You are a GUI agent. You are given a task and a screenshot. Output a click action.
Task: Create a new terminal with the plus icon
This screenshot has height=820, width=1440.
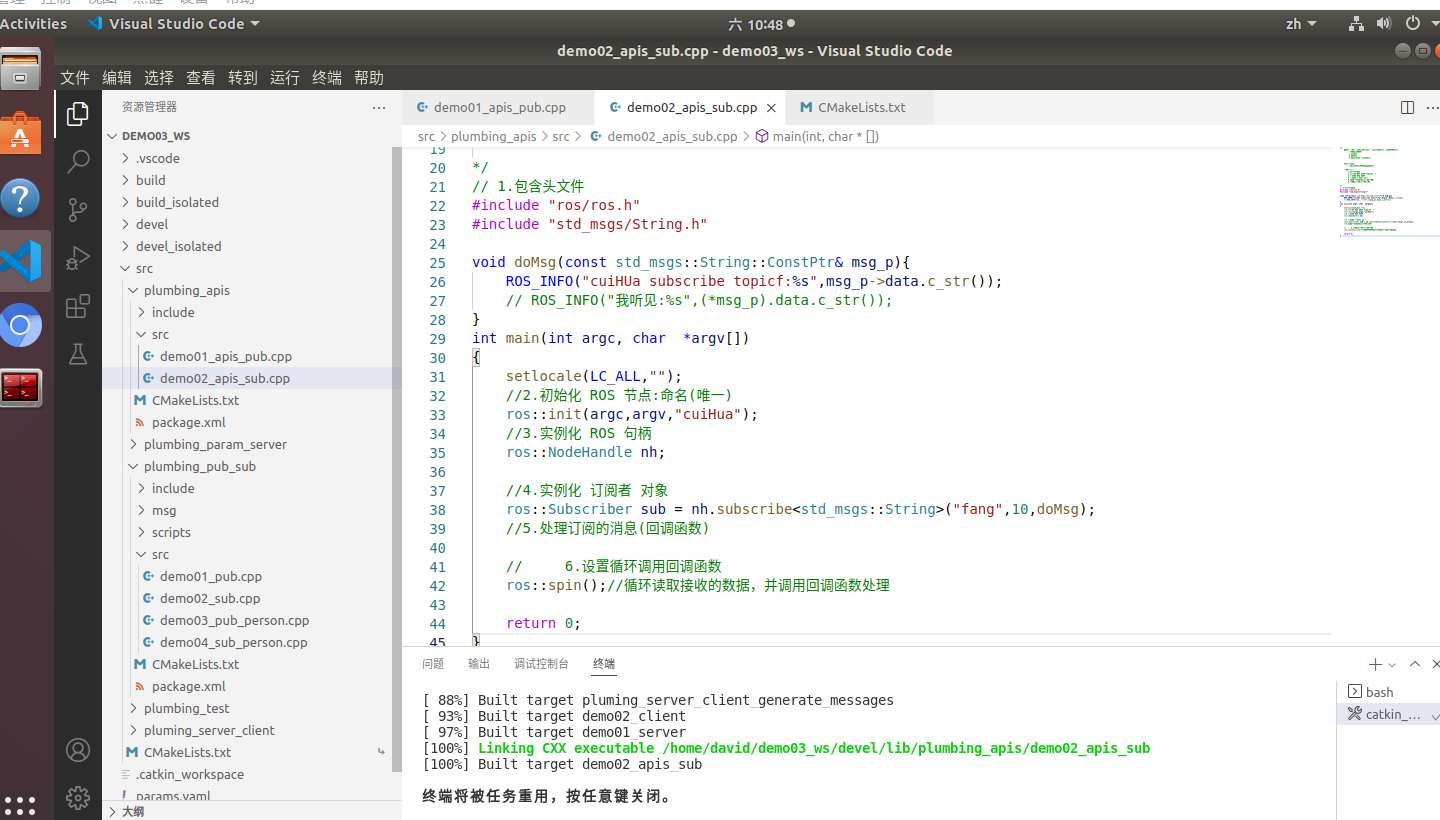pyautogui.click(x=1374, y=662)
